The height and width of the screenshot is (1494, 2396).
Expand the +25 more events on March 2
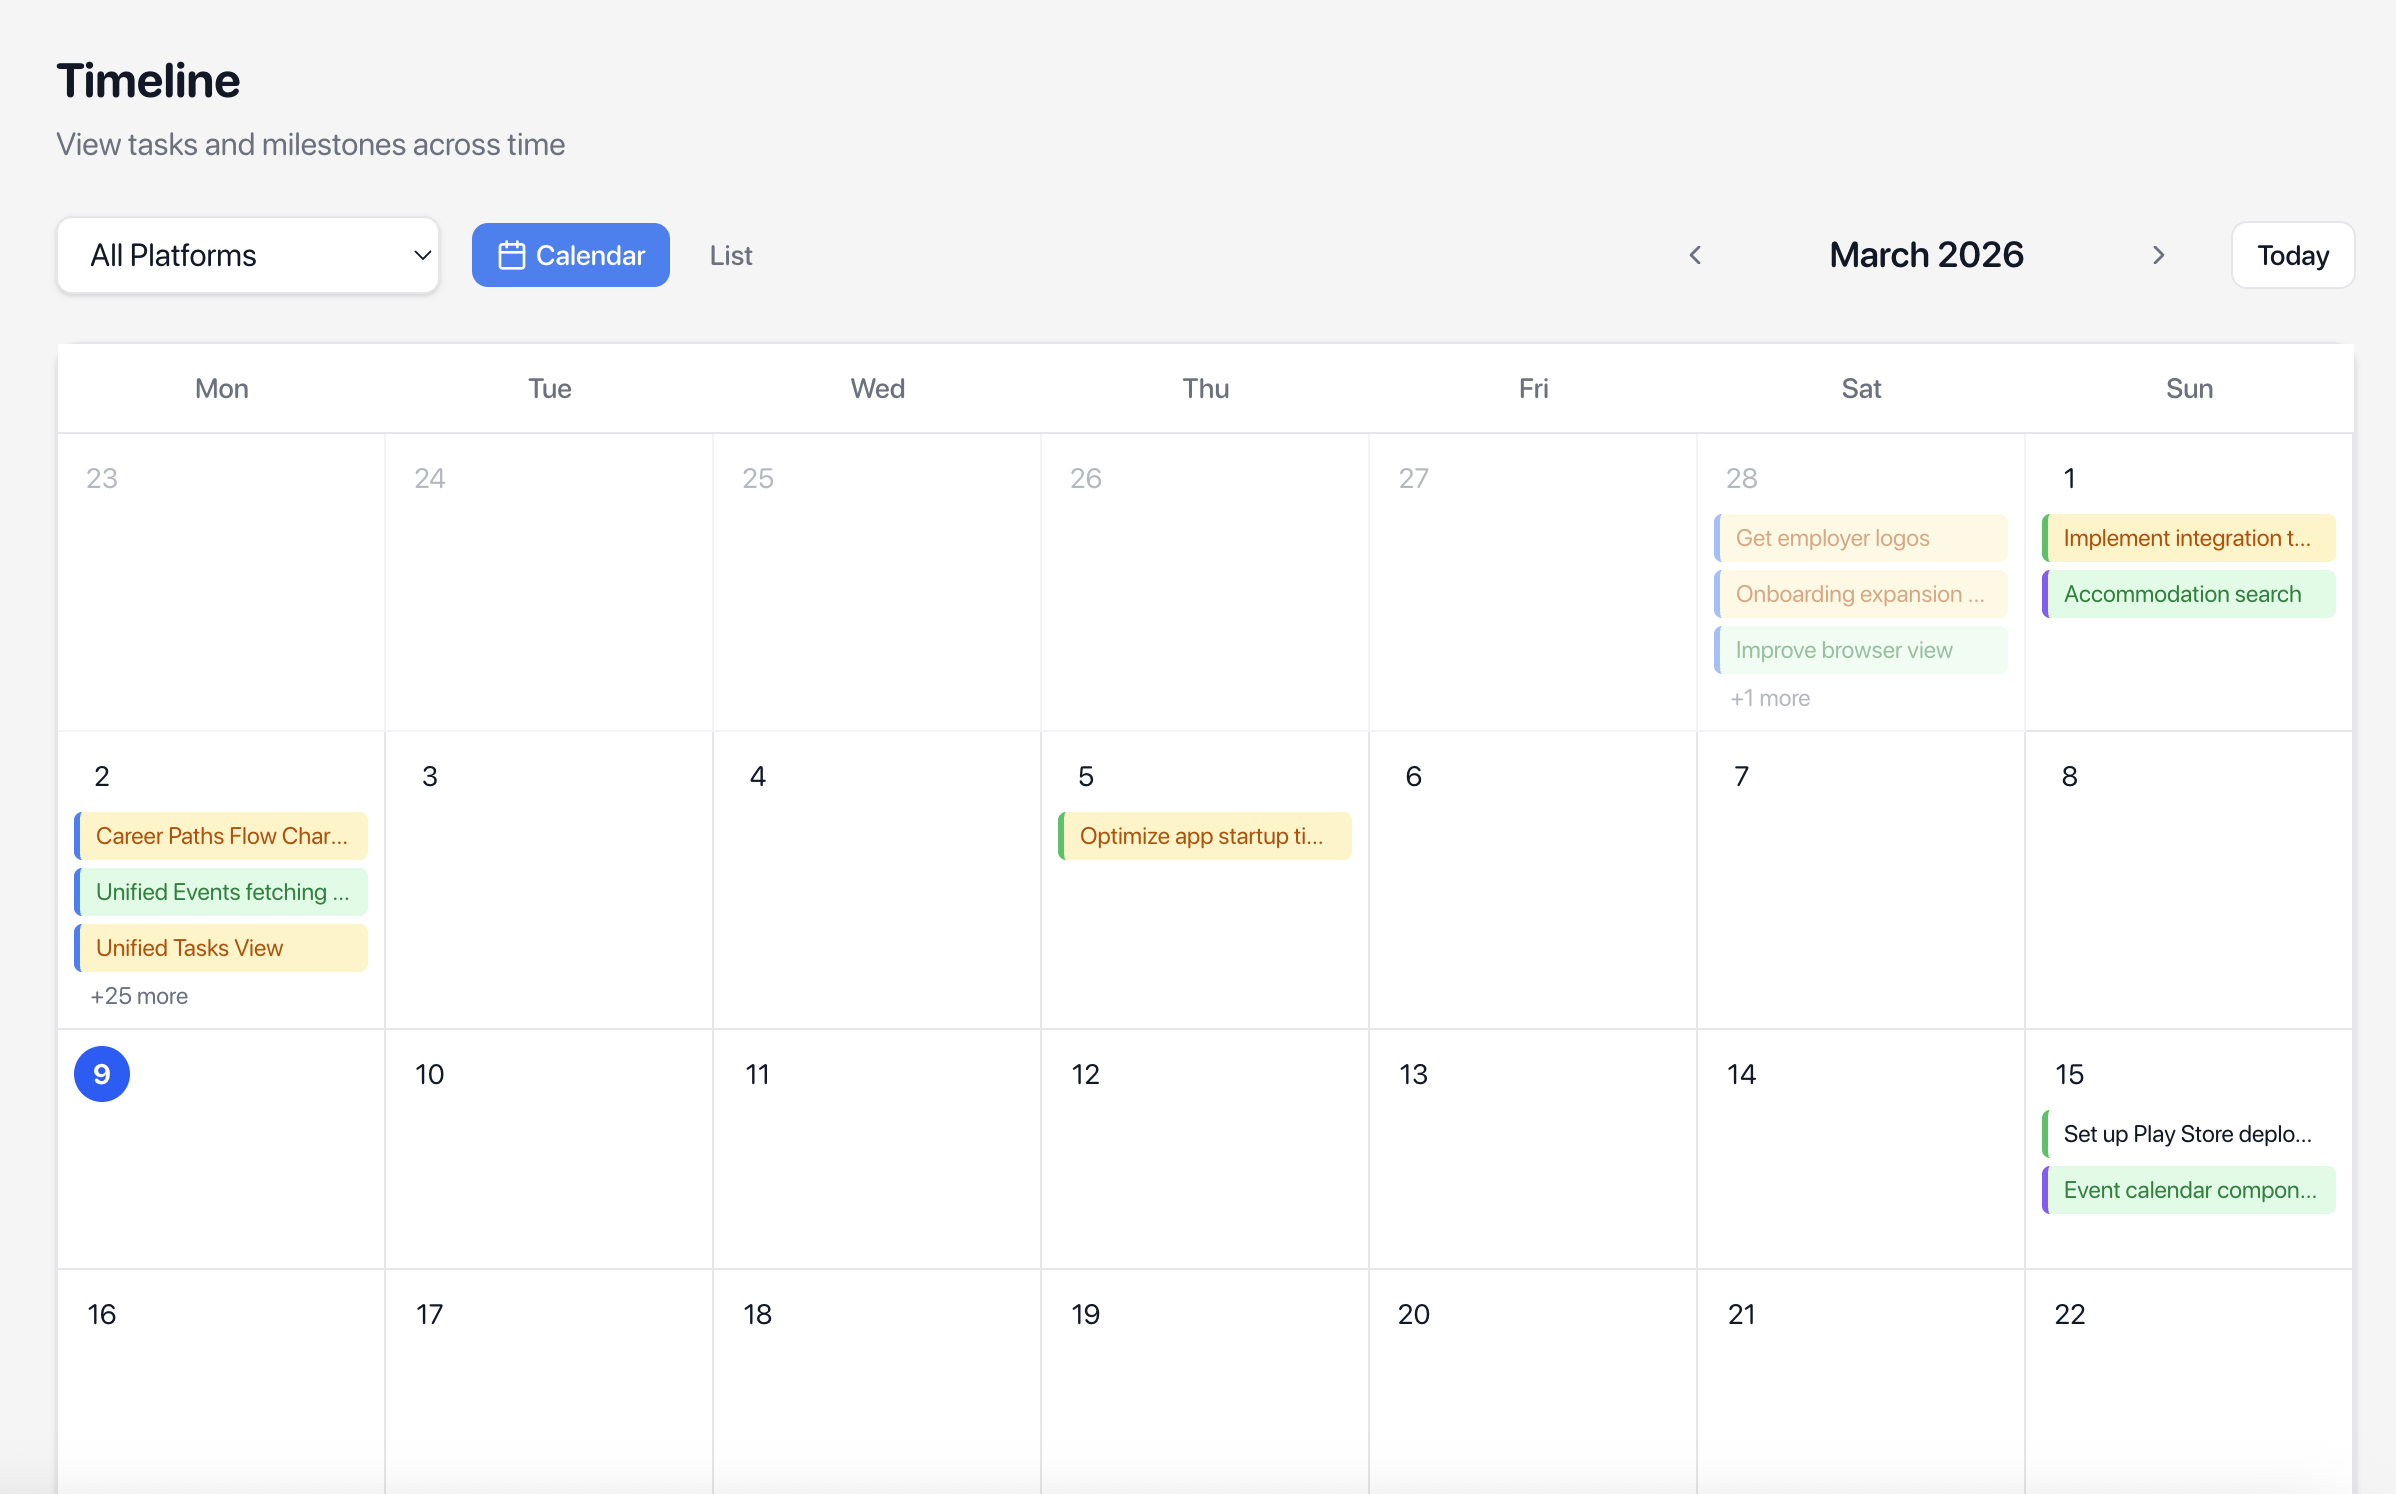[x=138, y=995]
